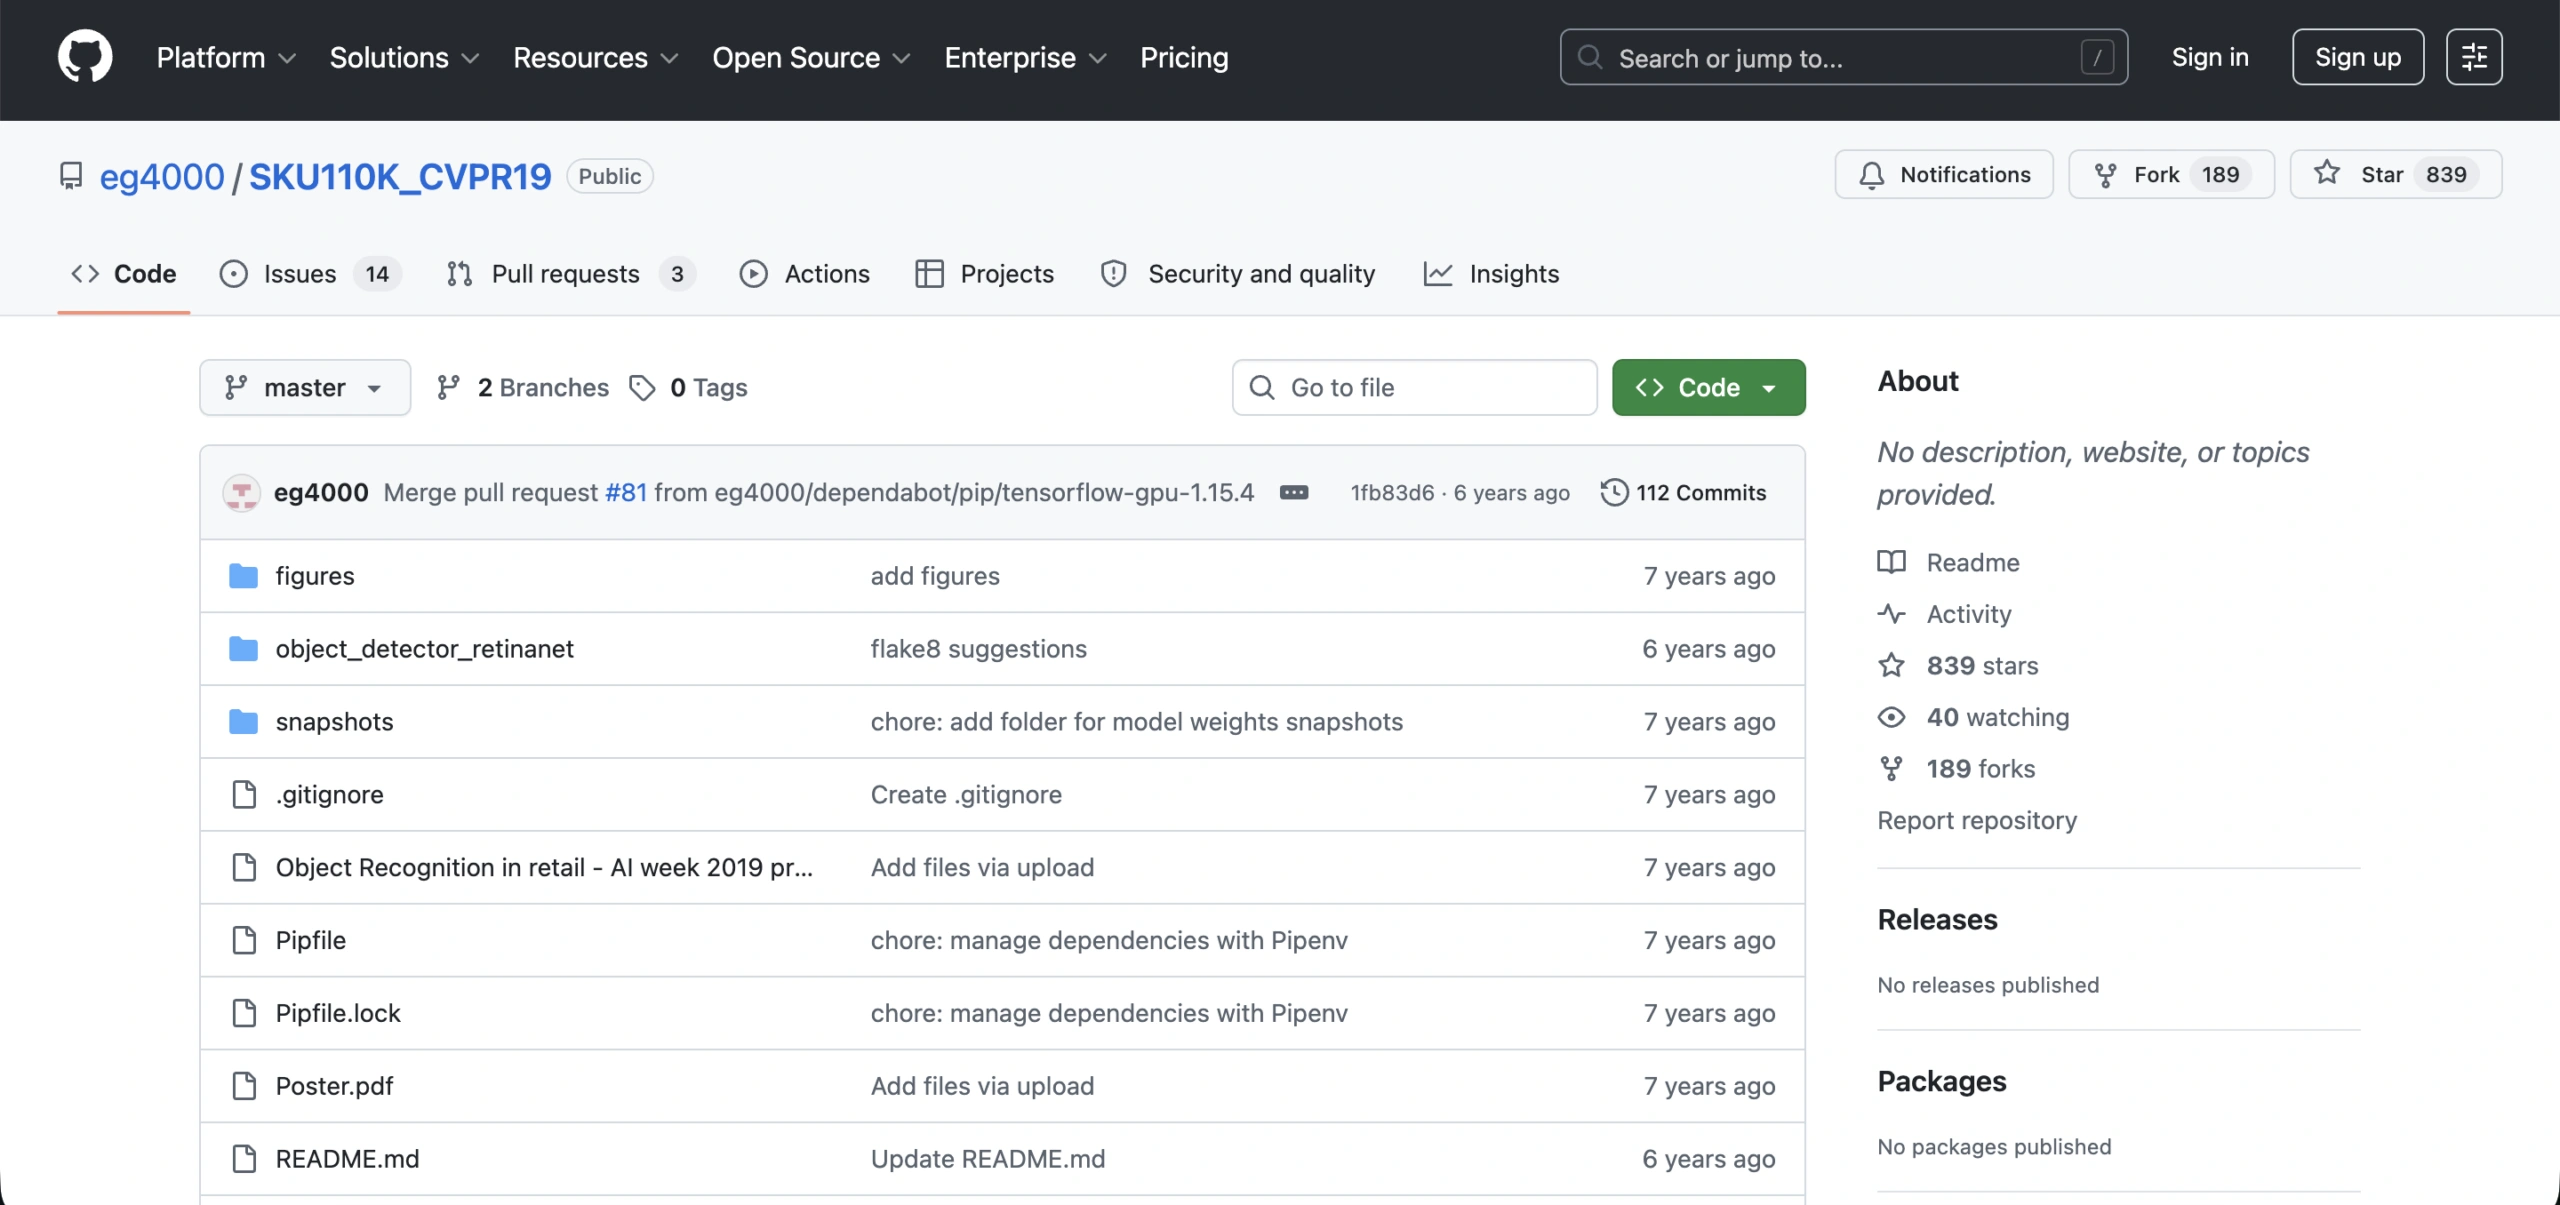The height and width of the screenshot is (1205, 2560).
Task: Open the master branch selector dropdown
Action: pyautogui.click(x=305, y=388)
